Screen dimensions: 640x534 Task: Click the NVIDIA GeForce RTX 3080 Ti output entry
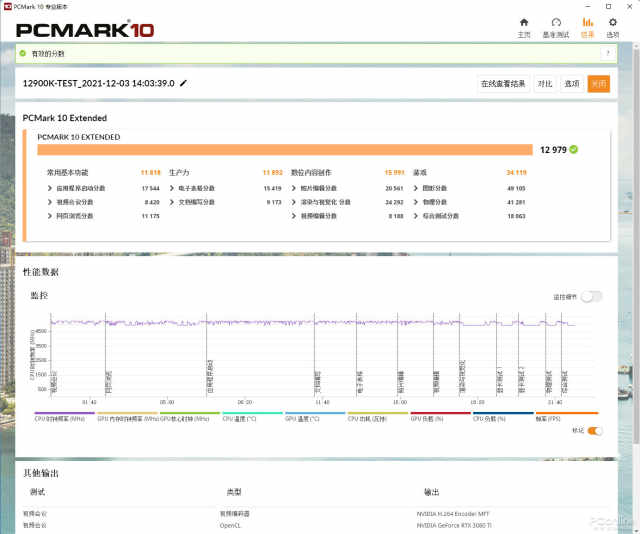coord(454,525)
